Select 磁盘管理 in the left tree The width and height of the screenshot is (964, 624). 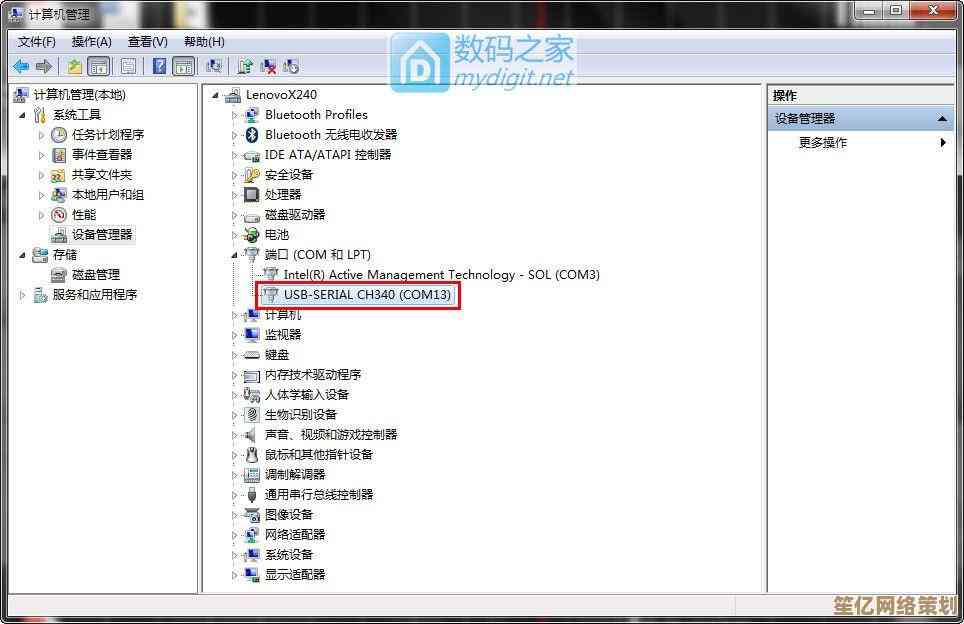click(x=95, y=274)
